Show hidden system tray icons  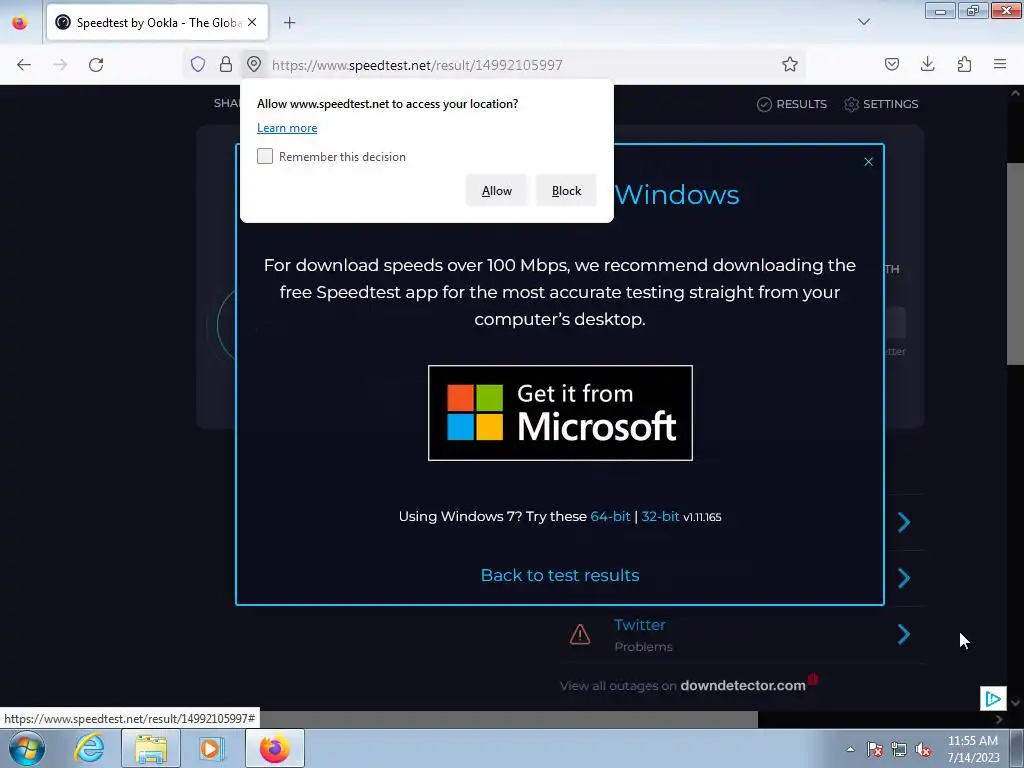click(850, 749)
